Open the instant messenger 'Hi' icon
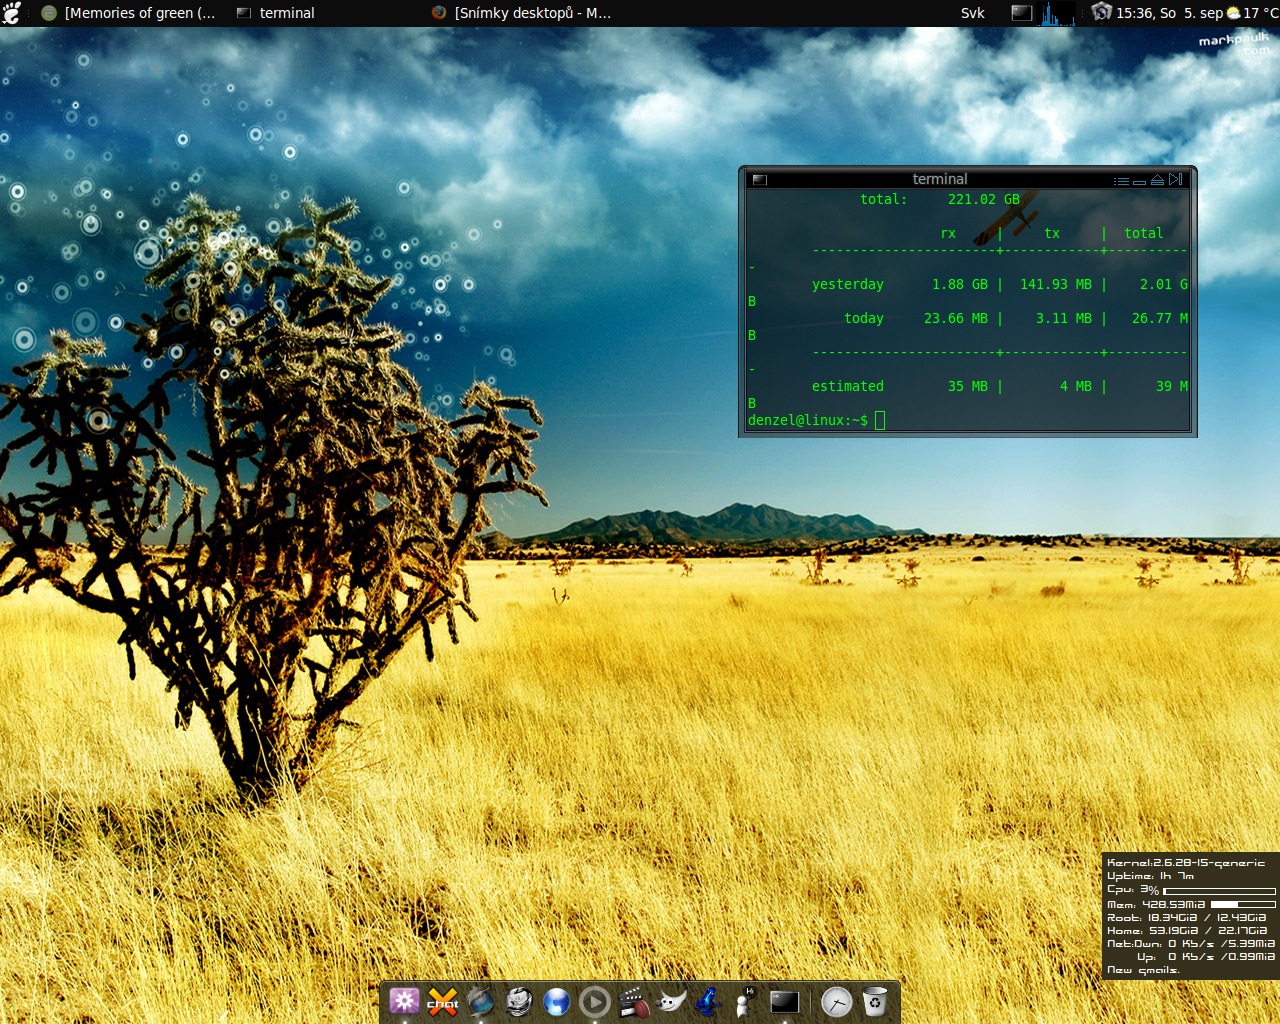Screen dimensions: 1280x1024 [x=746, y=1001]
